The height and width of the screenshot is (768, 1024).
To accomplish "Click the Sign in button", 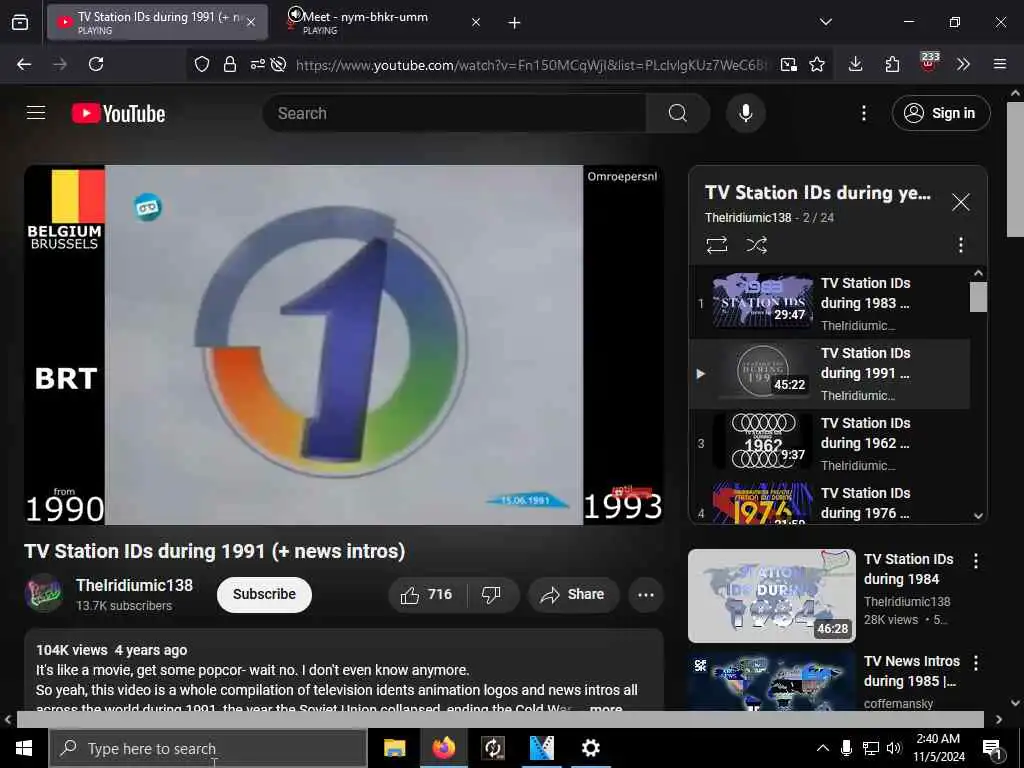I will click(940, 113).
